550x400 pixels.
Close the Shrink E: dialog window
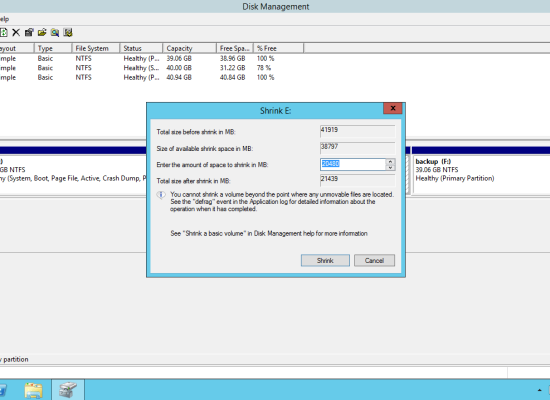click(x=393, y=108)
